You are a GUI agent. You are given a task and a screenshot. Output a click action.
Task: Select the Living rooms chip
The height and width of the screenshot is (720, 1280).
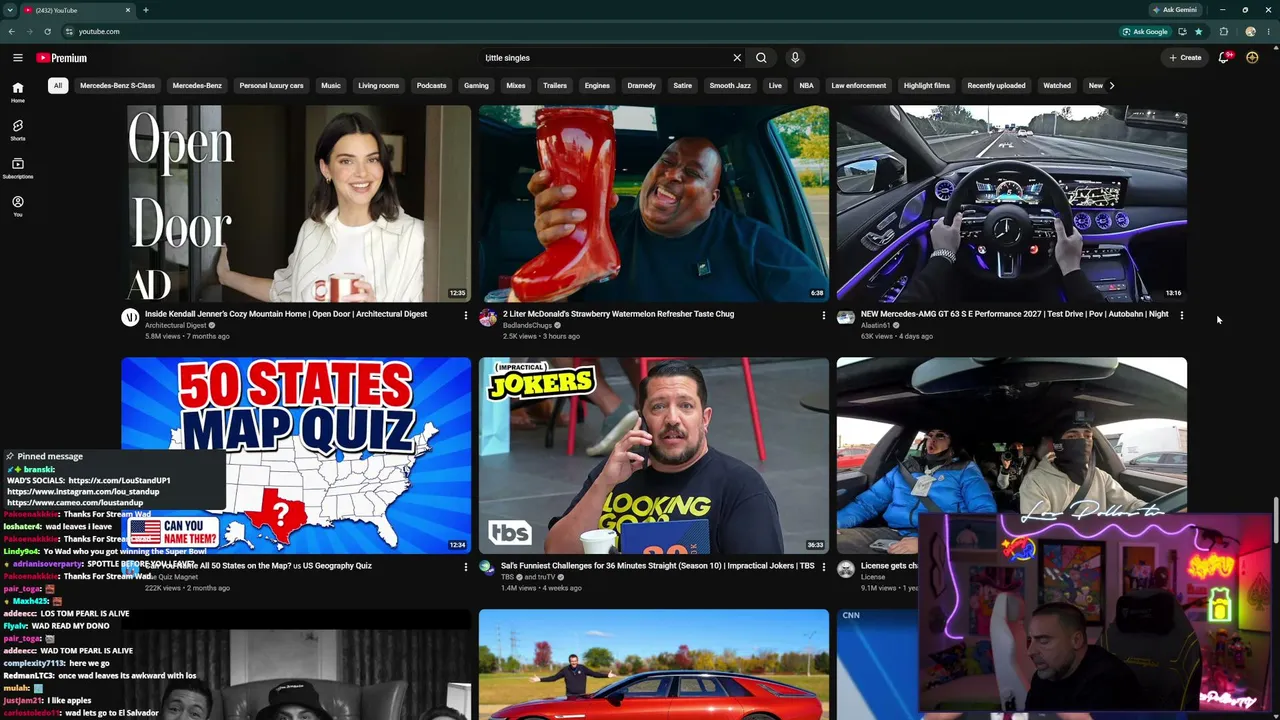379,85
